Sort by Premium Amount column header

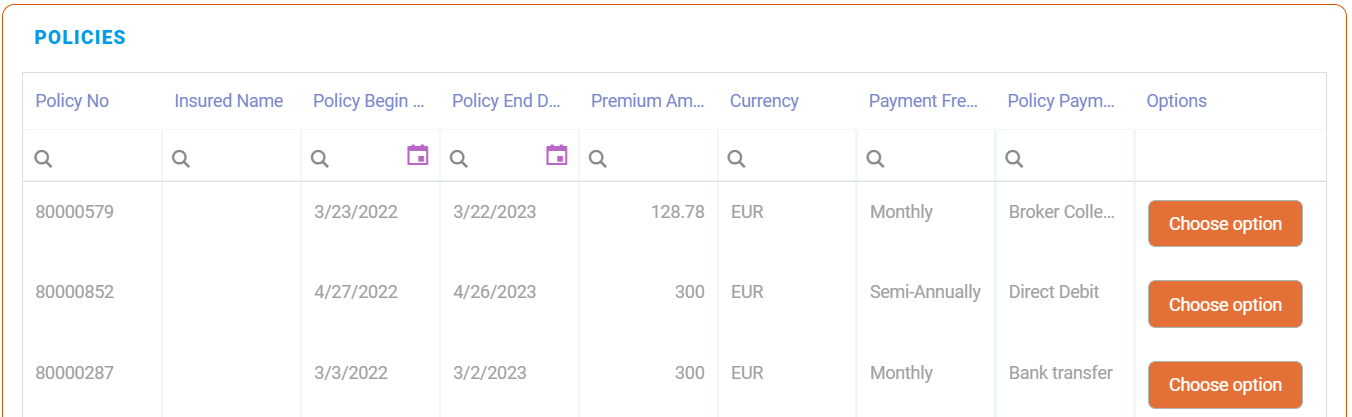click(648, 101)
